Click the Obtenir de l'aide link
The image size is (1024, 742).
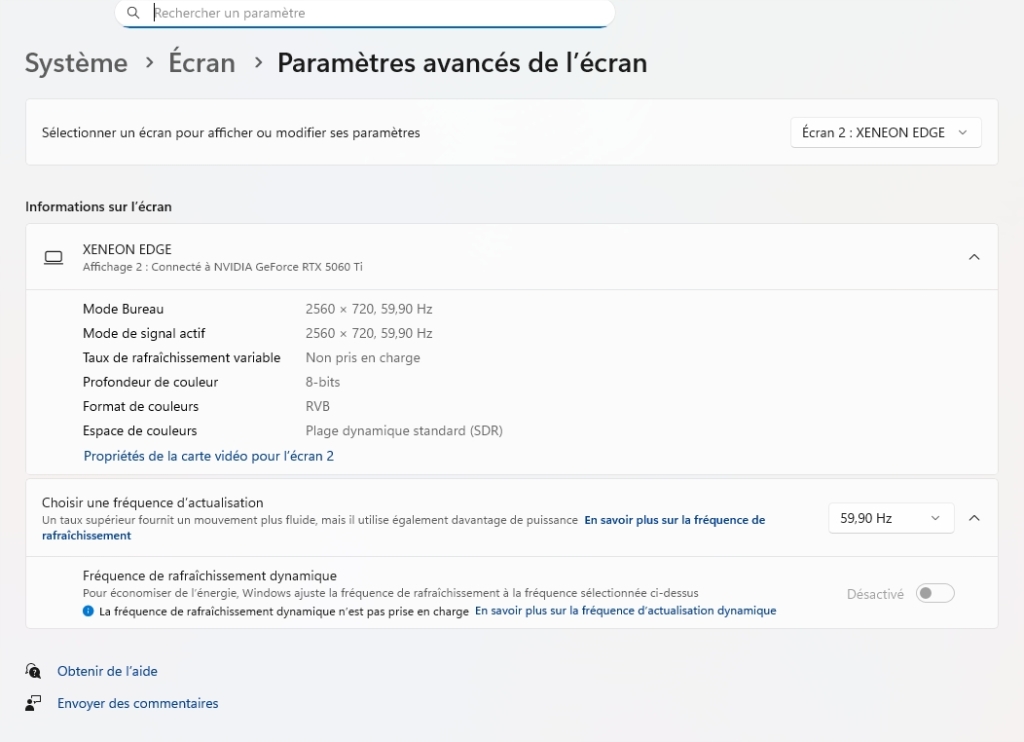click(107, 671)
